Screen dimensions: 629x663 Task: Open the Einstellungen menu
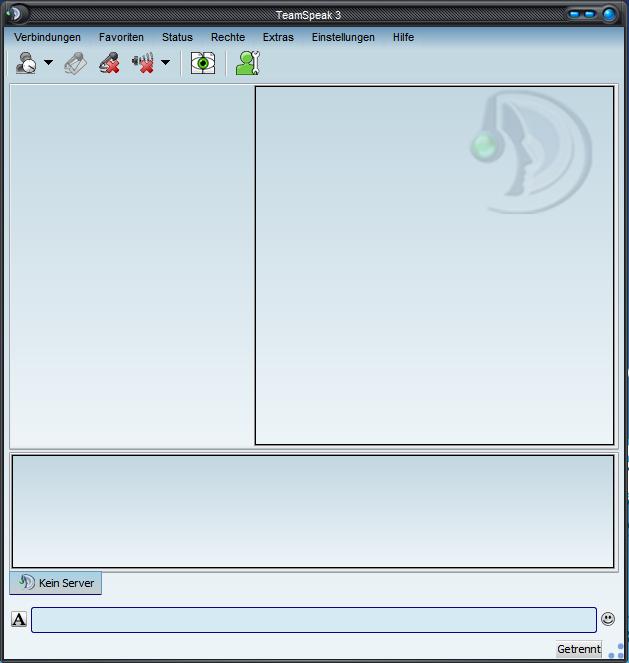coord(343,37)
